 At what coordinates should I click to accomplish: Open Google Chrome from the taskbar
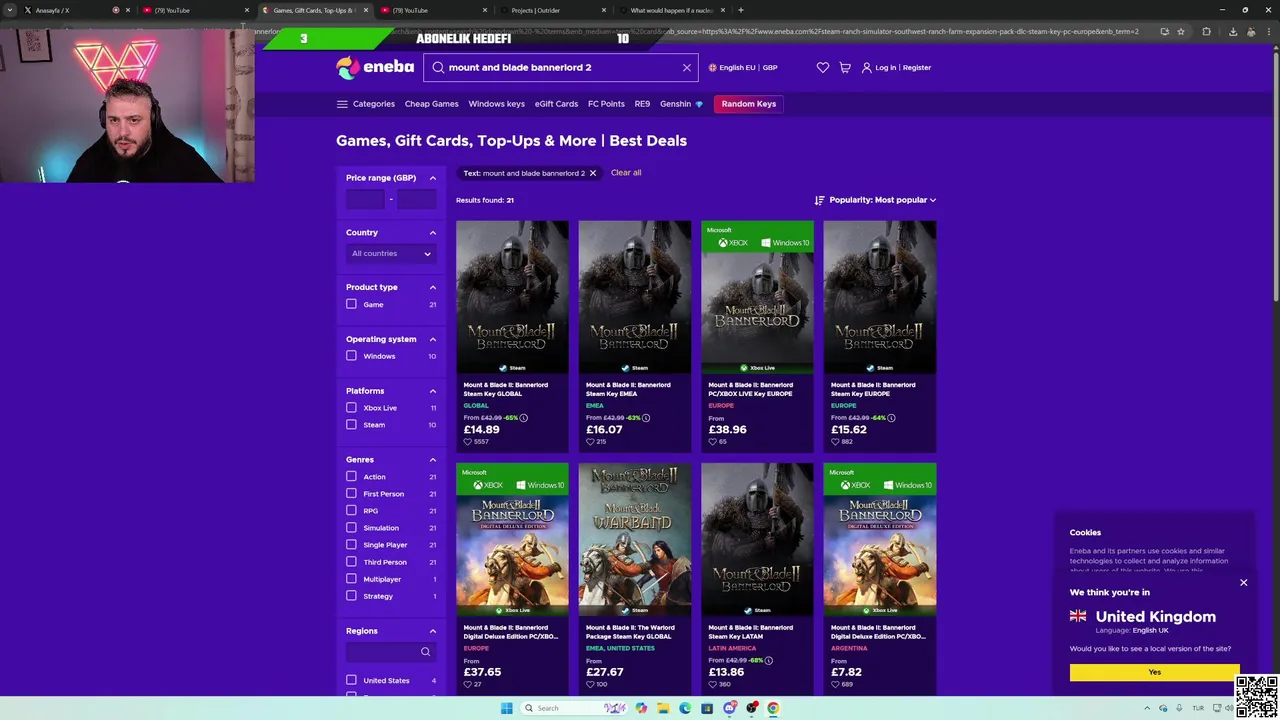click(x=773, y=708)
